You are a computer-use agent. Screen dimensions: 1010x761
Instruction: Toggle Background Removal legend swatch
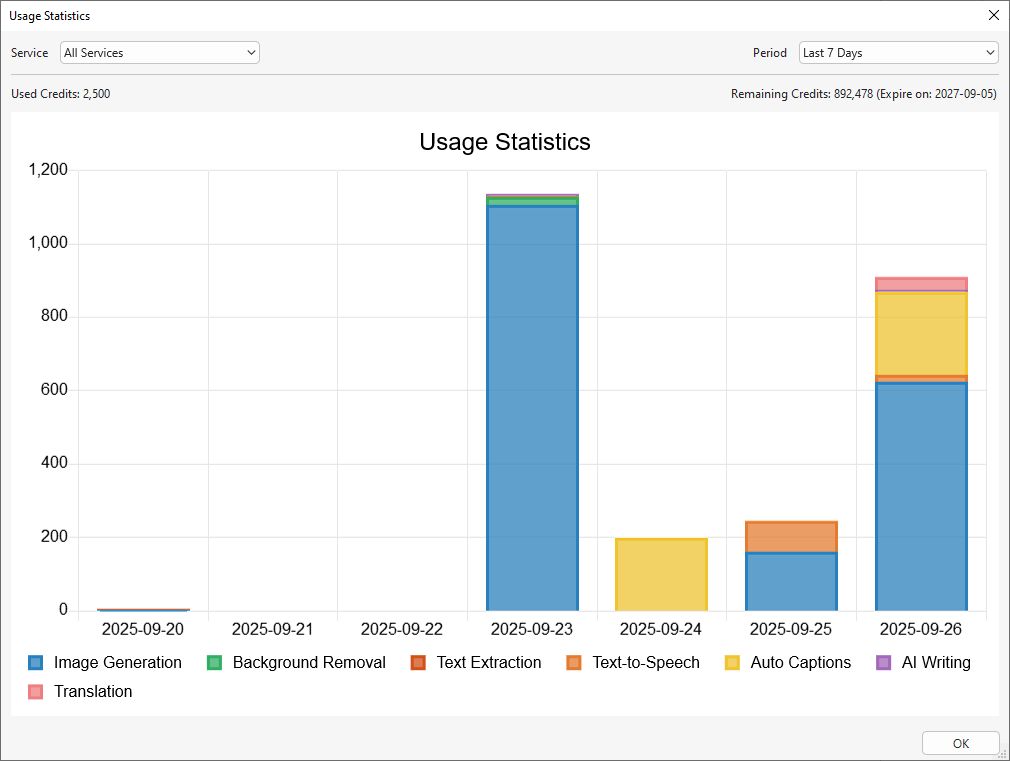pos(214,663)
